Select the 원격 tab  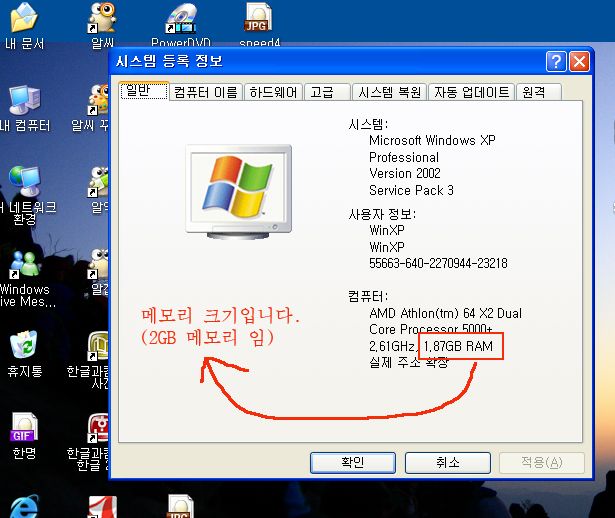539,93
